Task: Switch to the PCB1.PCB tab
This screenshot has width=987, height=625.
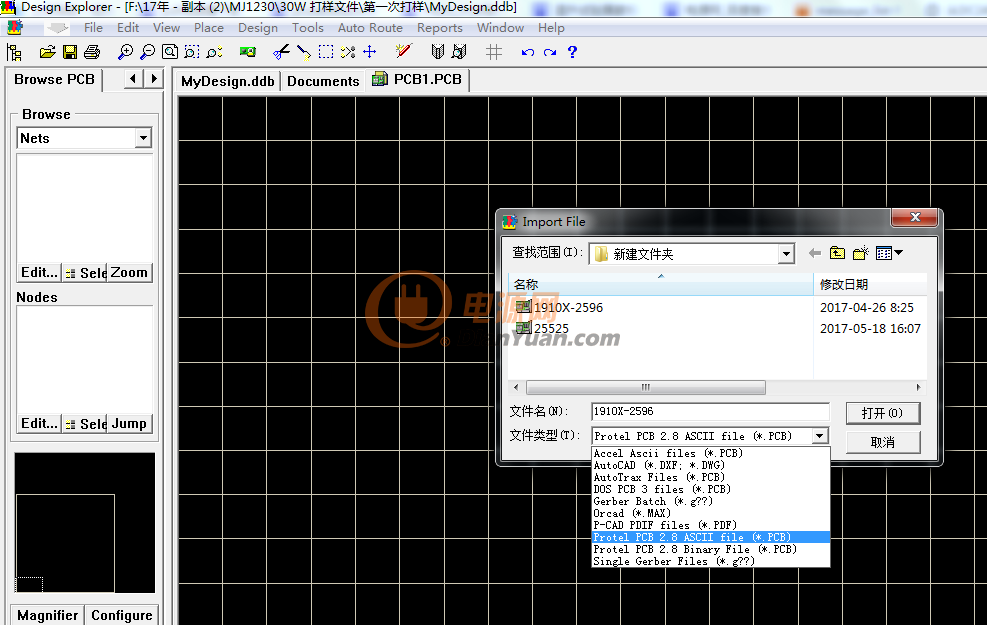Action: [418, 80]
